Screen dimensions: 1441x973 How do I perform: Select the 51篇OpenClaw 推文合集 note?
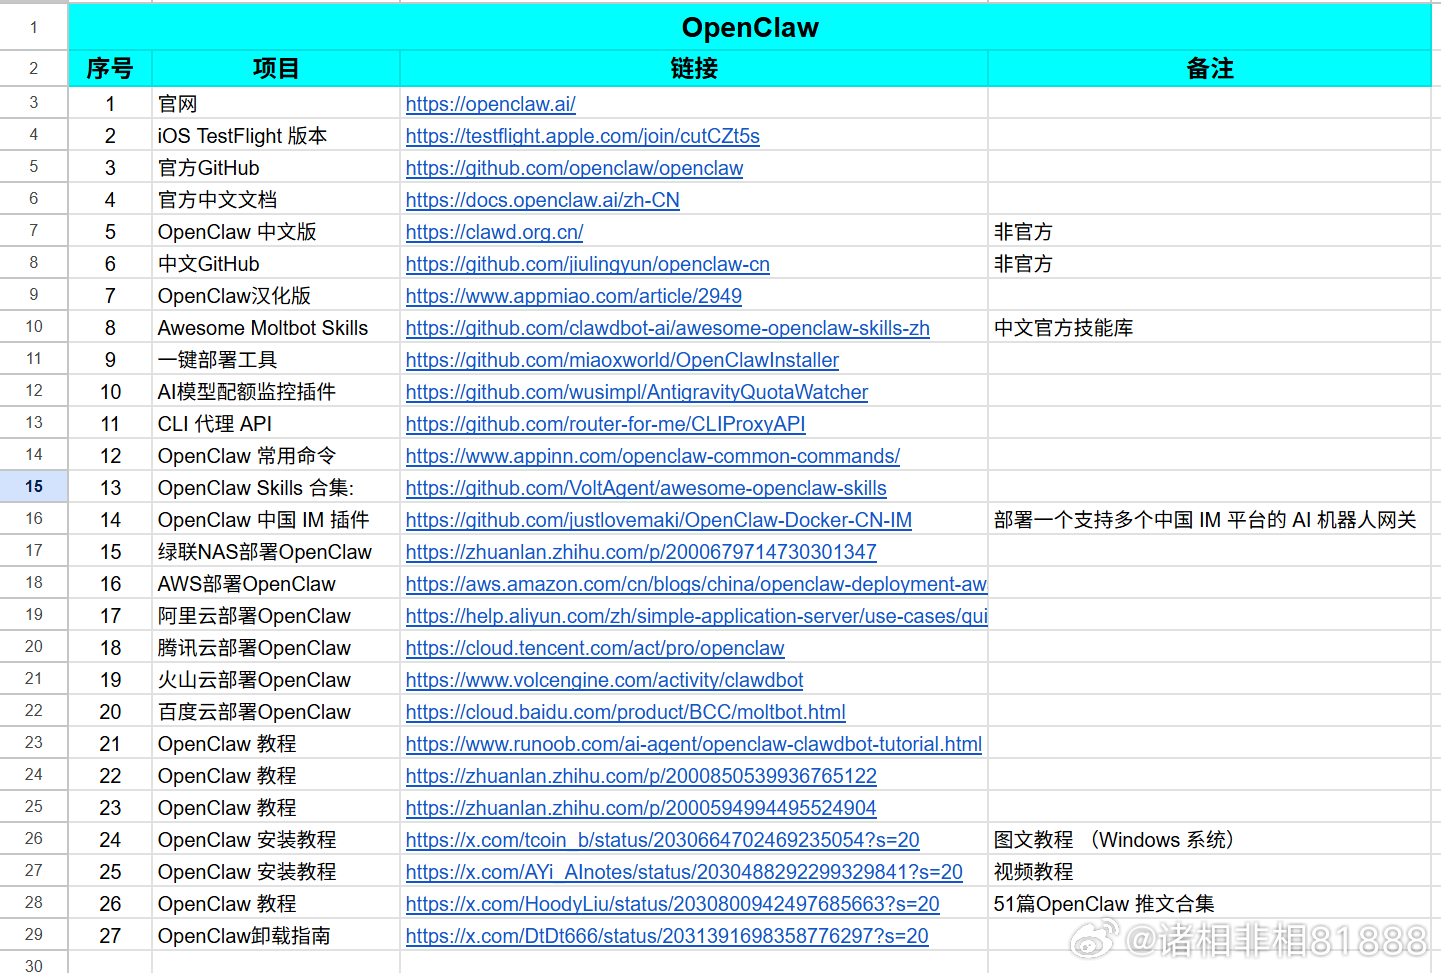pos(1210,904)
